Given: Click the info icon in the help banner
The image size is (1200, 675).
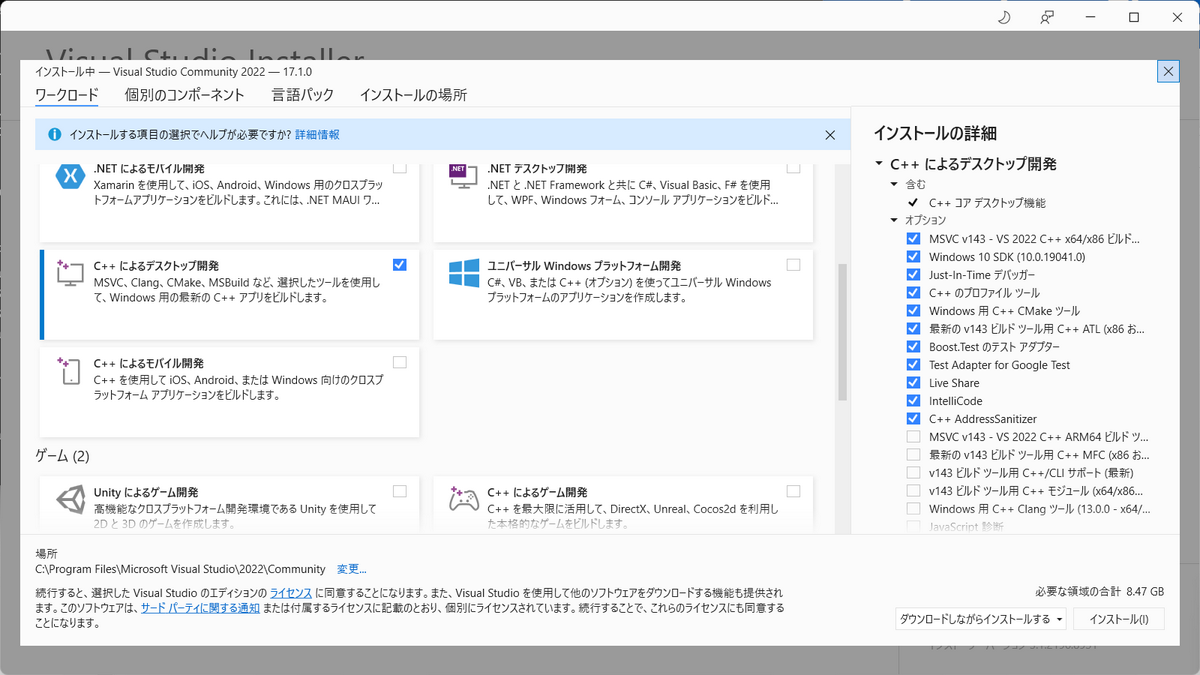Looking at the screenshot, I should click(x=54, y=134).
